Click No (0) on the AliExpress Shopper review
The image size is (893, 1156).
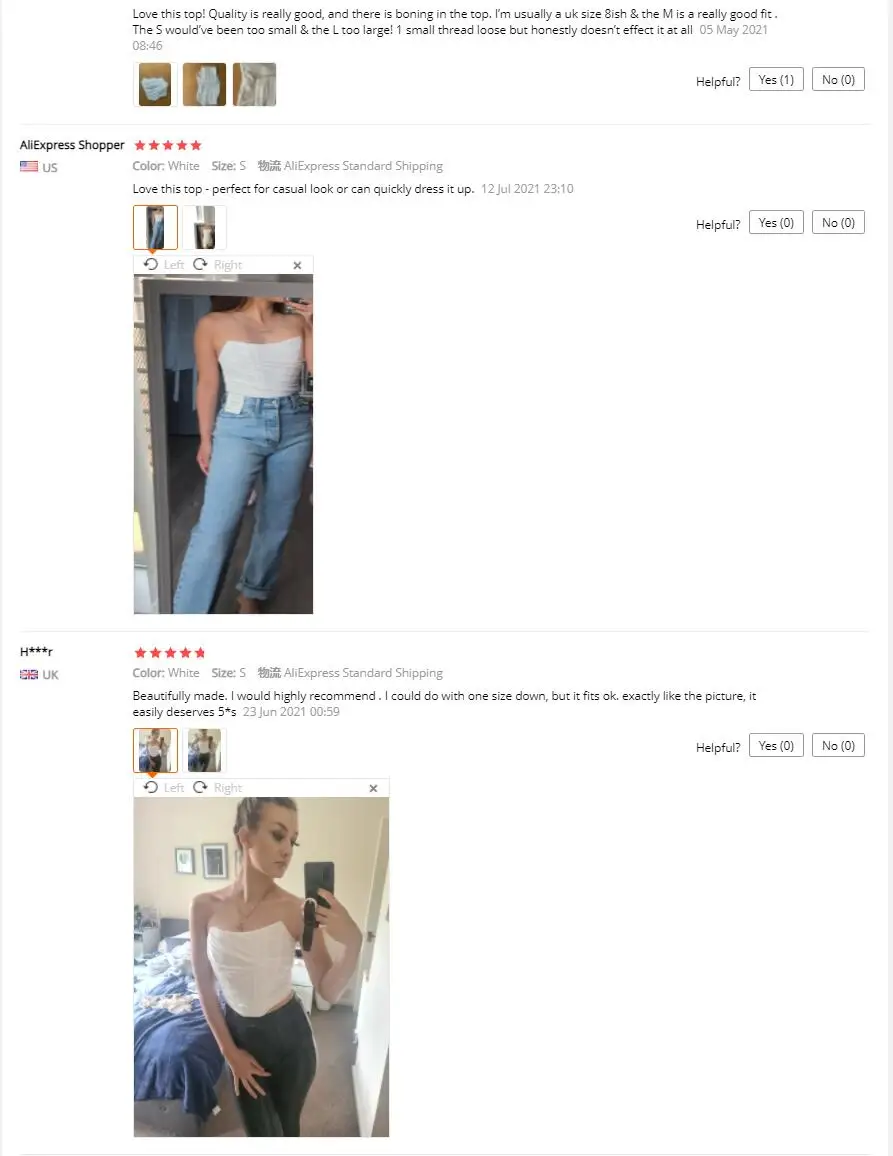point(838,223)
